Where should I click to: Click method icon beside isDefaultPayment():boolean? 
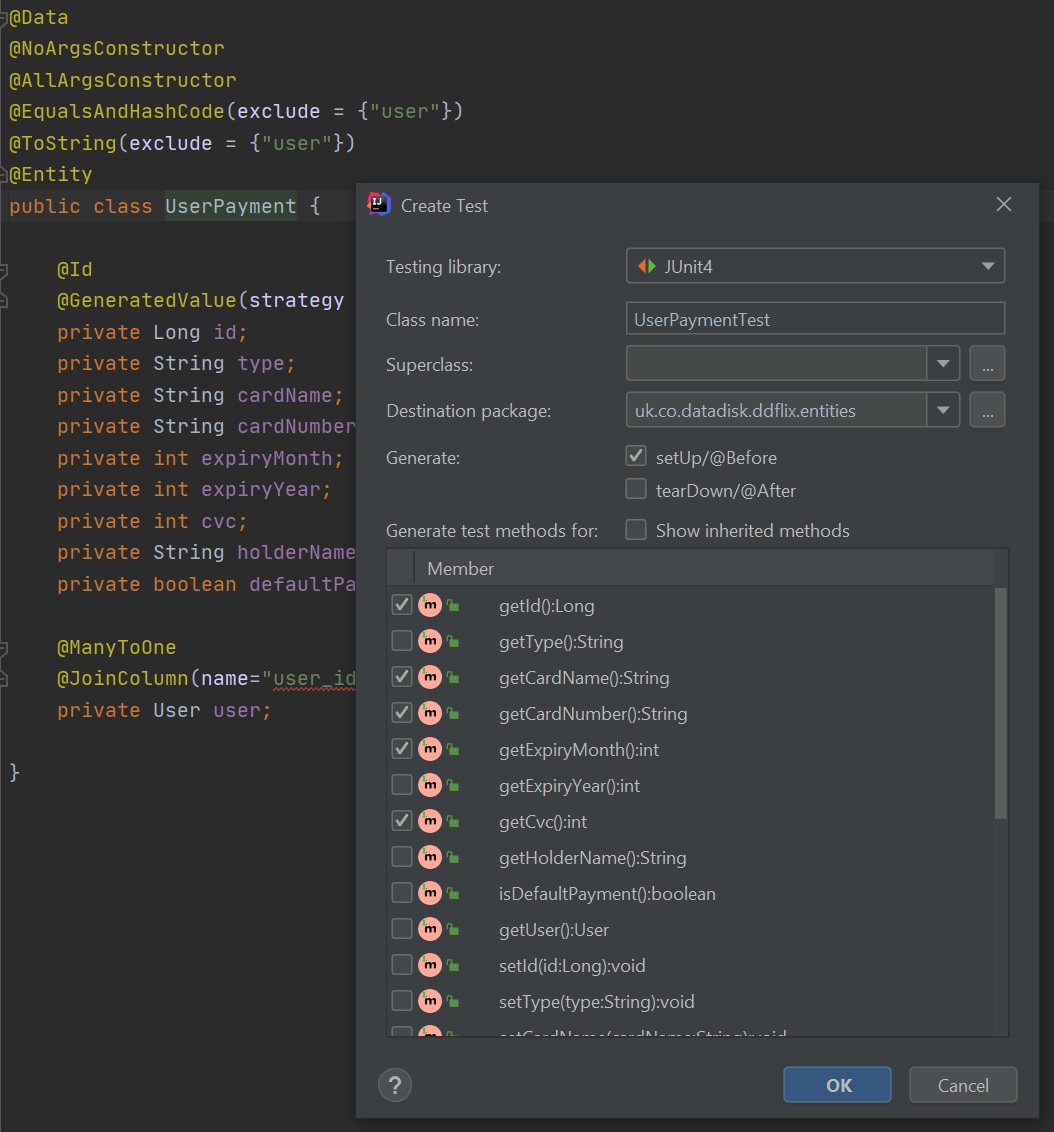[x=430, y=894]
